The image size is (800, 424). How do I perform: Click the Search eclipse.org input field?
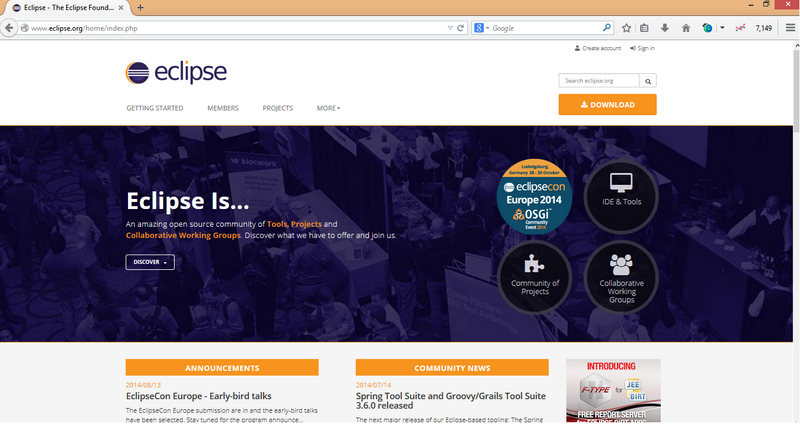[598, 80]
